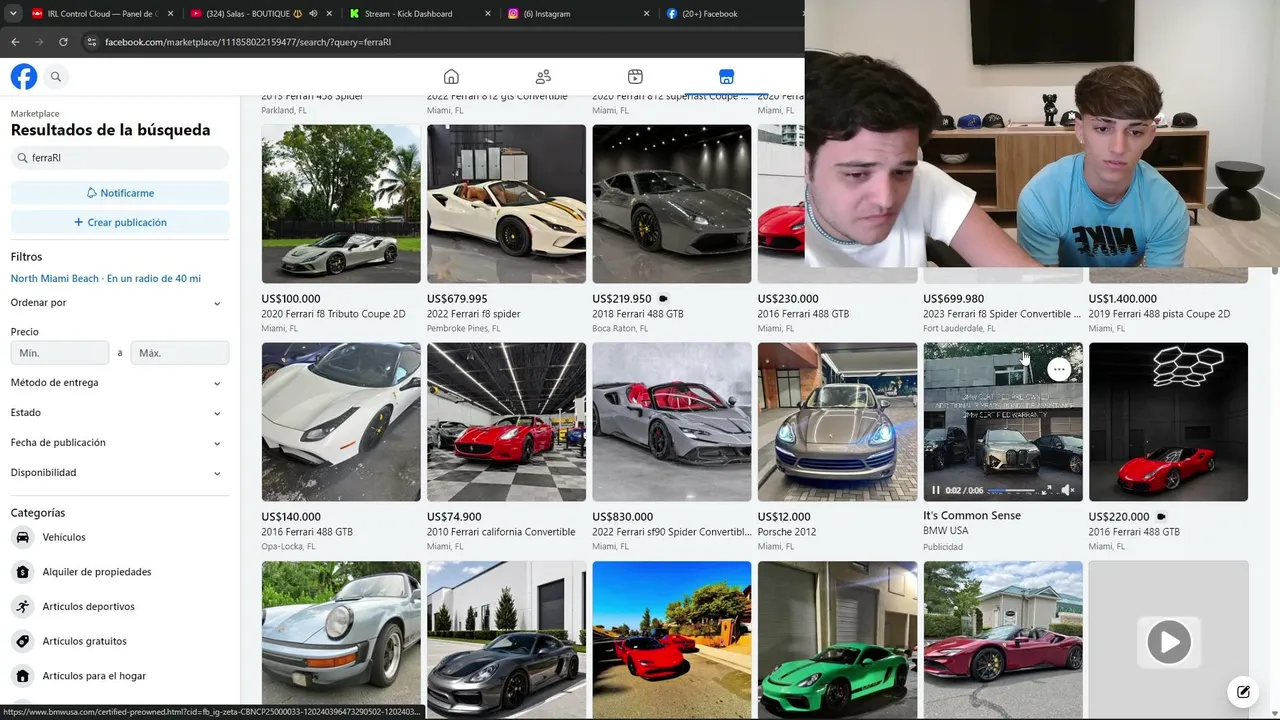
Task: Open Artículos deportivos category icon
Action: point(22,606)
